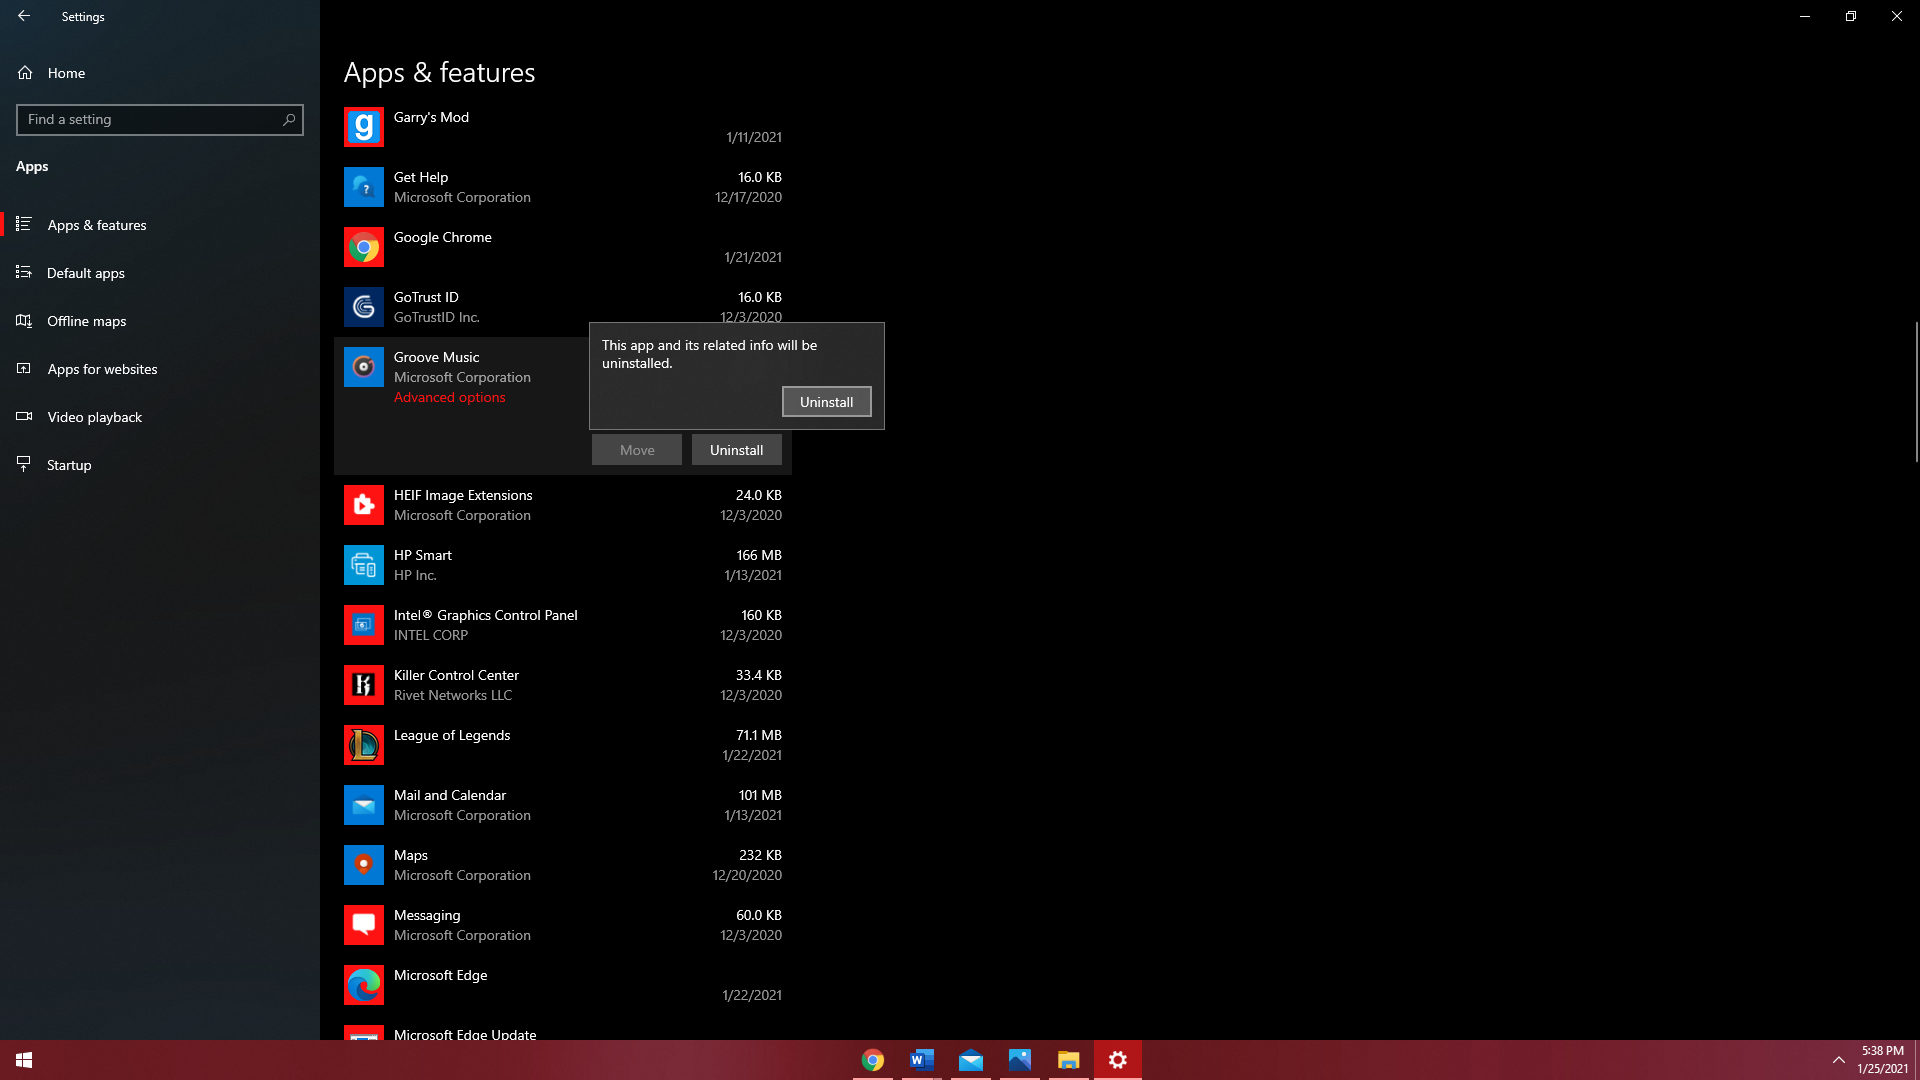Select the Garry's Mod entry name

(431, 117)
